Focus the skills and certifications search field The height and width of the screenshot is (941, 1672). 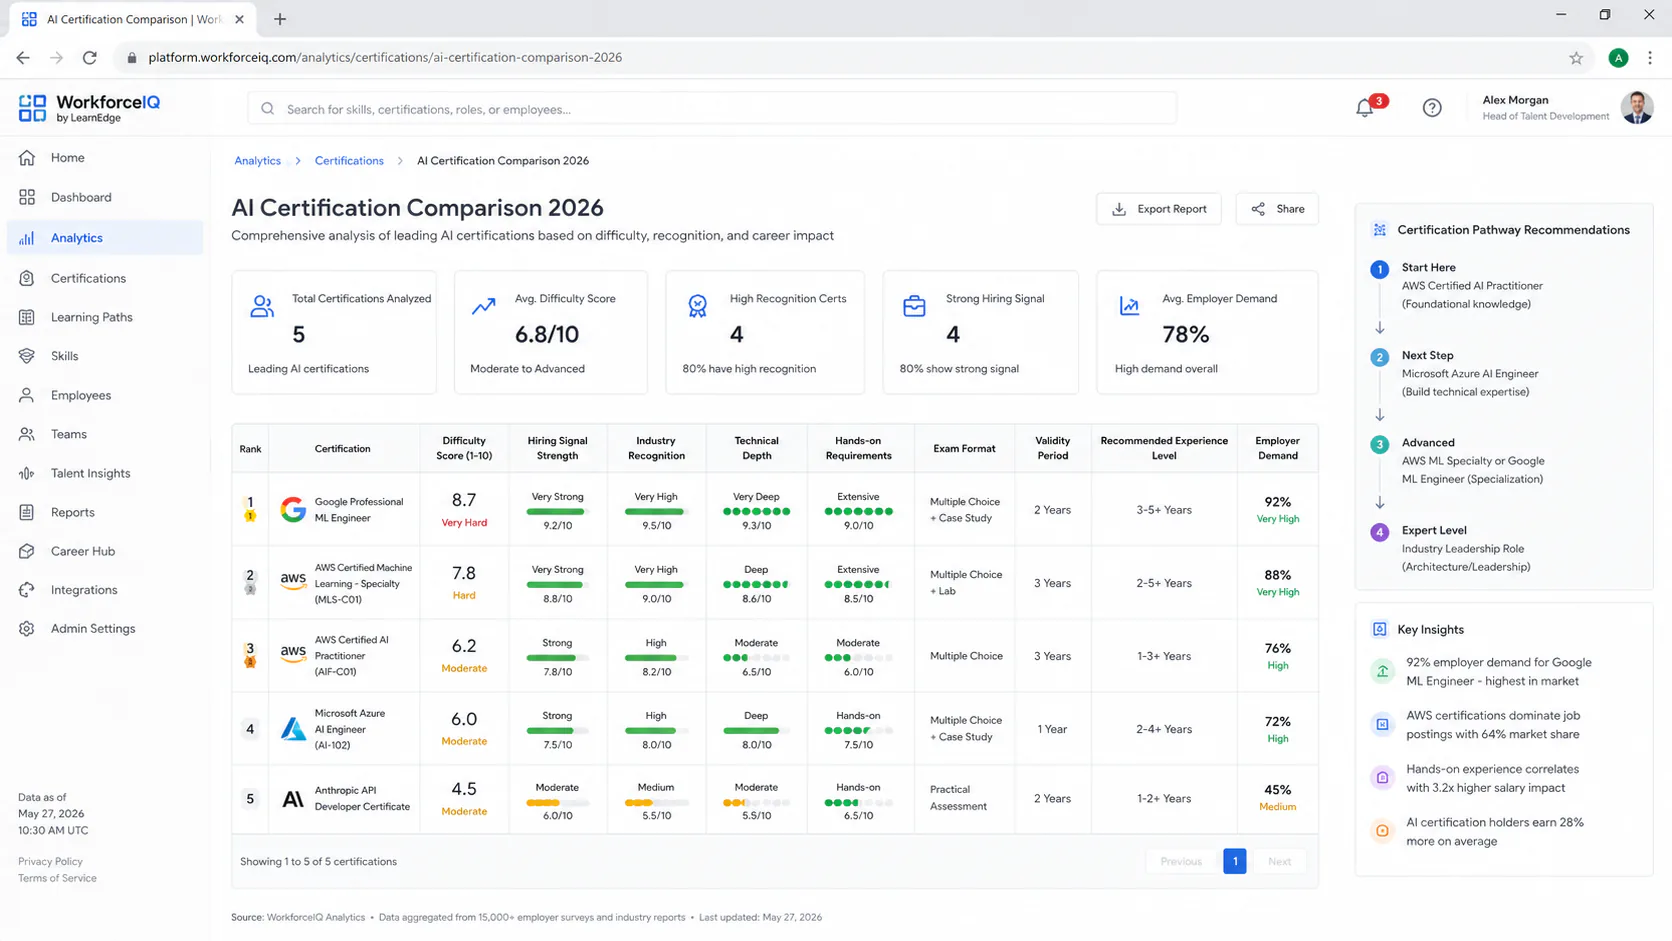pyautogui.click(x=712, y=109)
